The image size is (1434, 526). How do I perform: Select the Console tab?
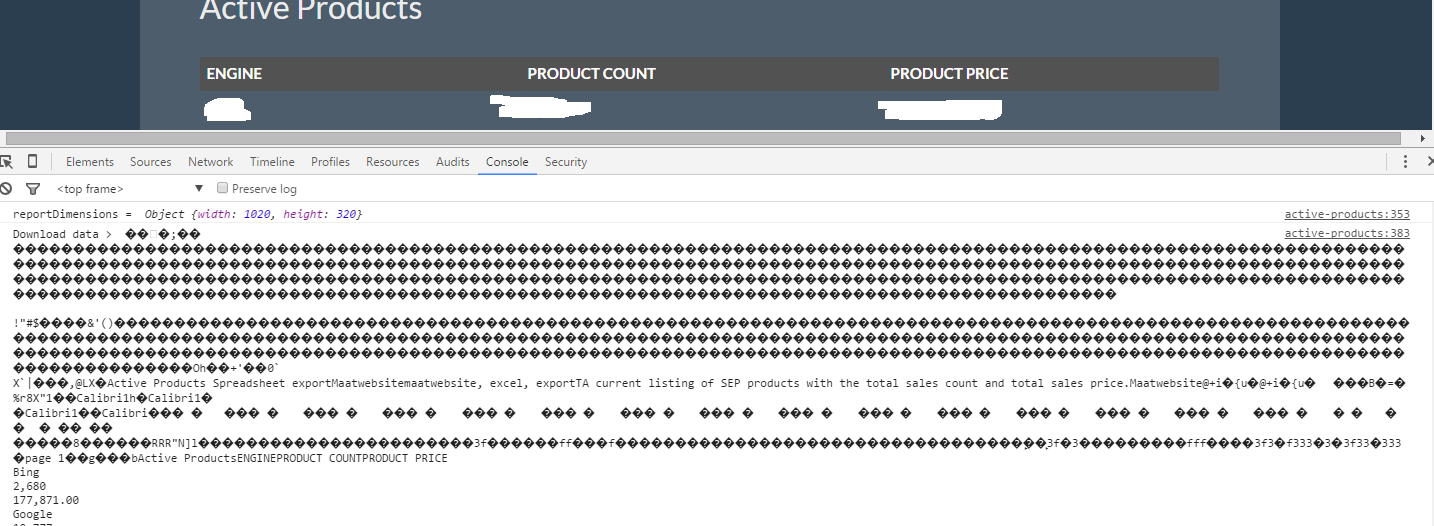(x=507, y=162)
